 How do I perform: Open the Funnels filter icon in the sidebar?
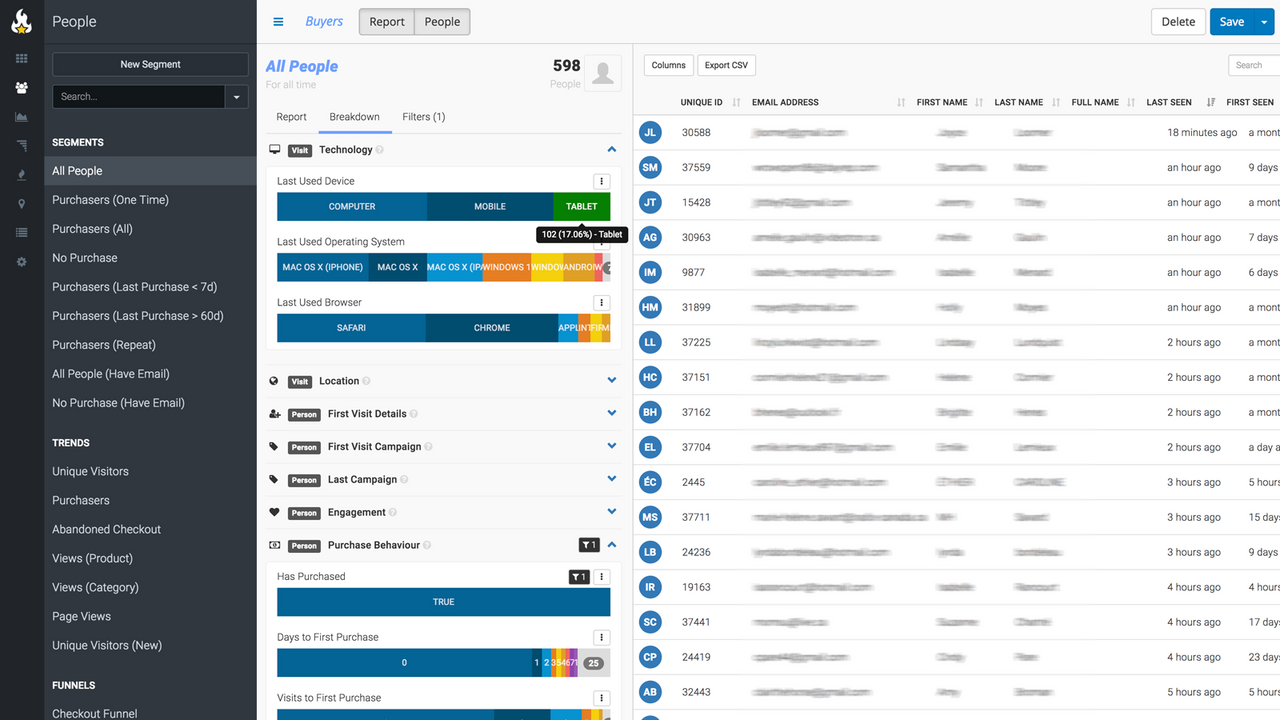click(x=21, y=146)
